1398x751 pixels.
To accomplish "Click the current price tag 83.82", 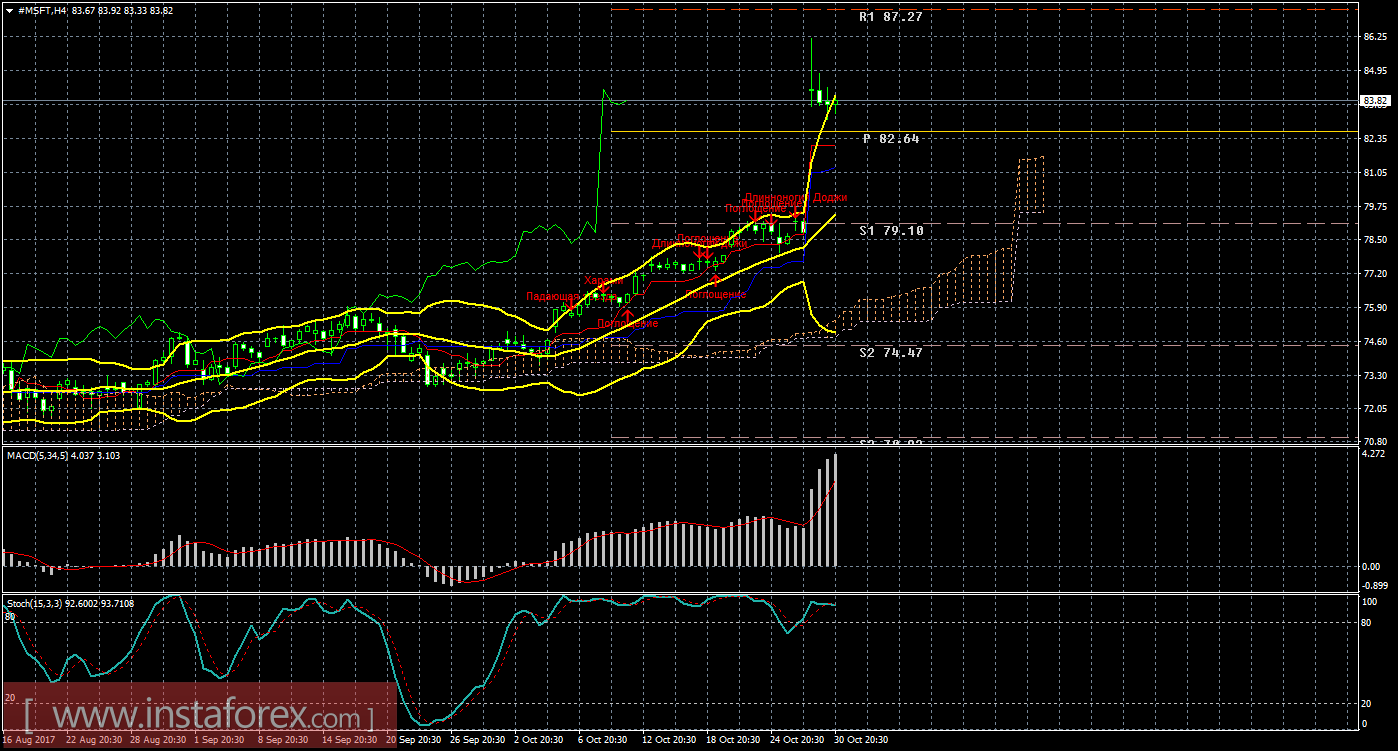I will coord(1375,101).
